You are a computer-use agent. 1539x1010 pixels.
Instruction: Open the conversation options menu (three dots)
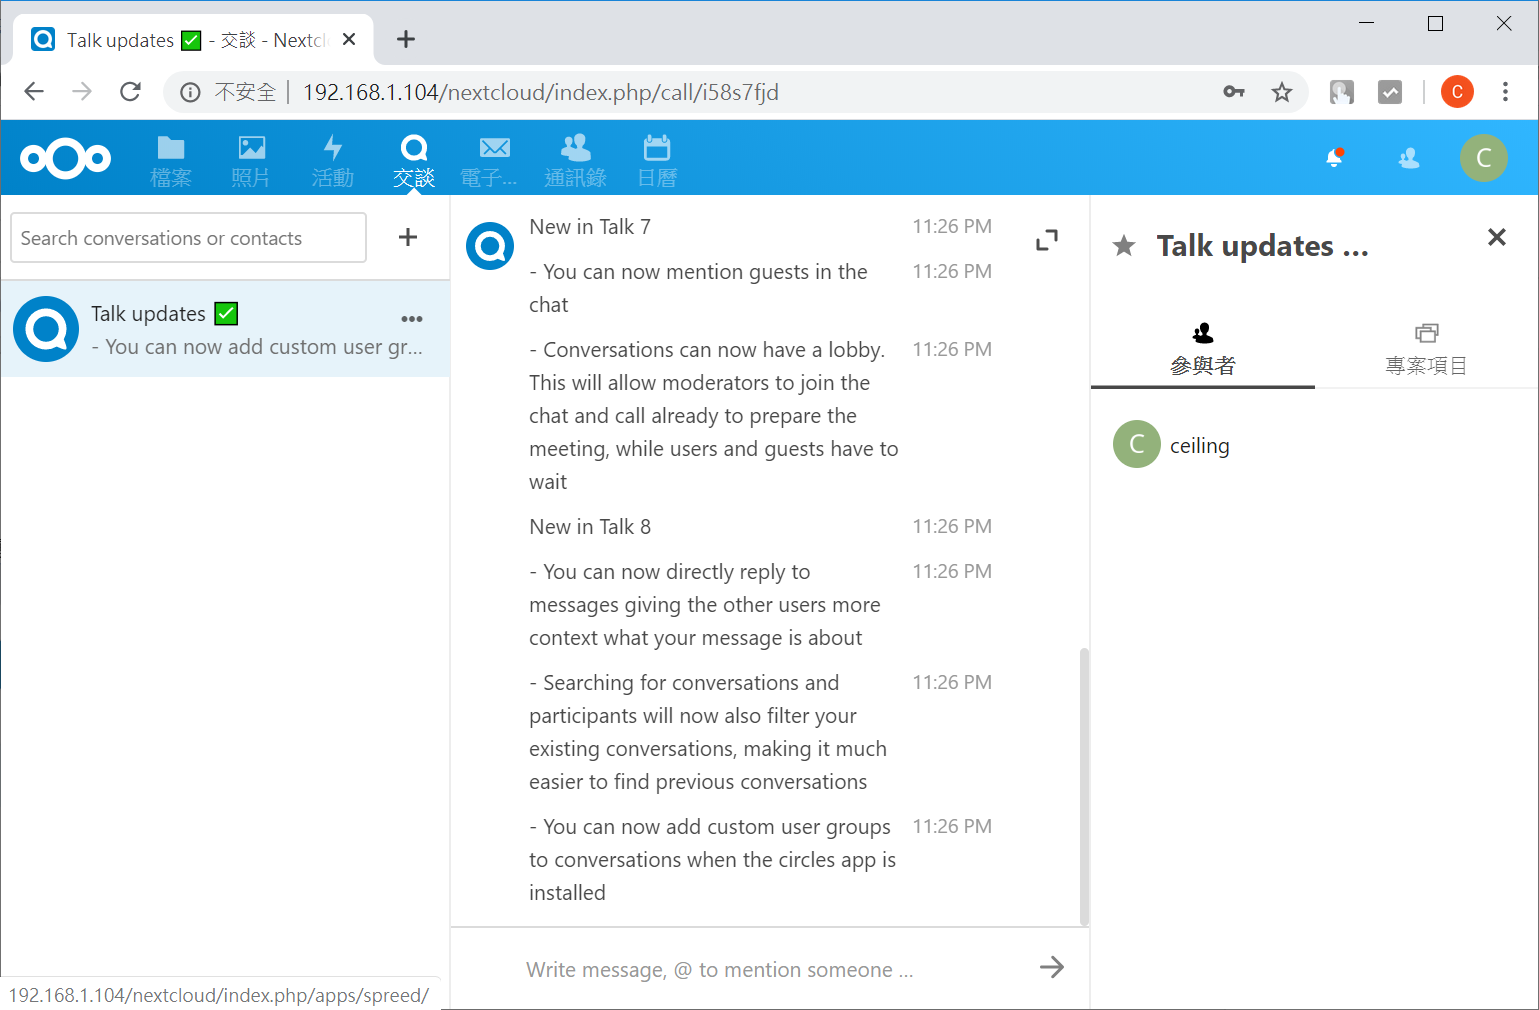(411, 318)
